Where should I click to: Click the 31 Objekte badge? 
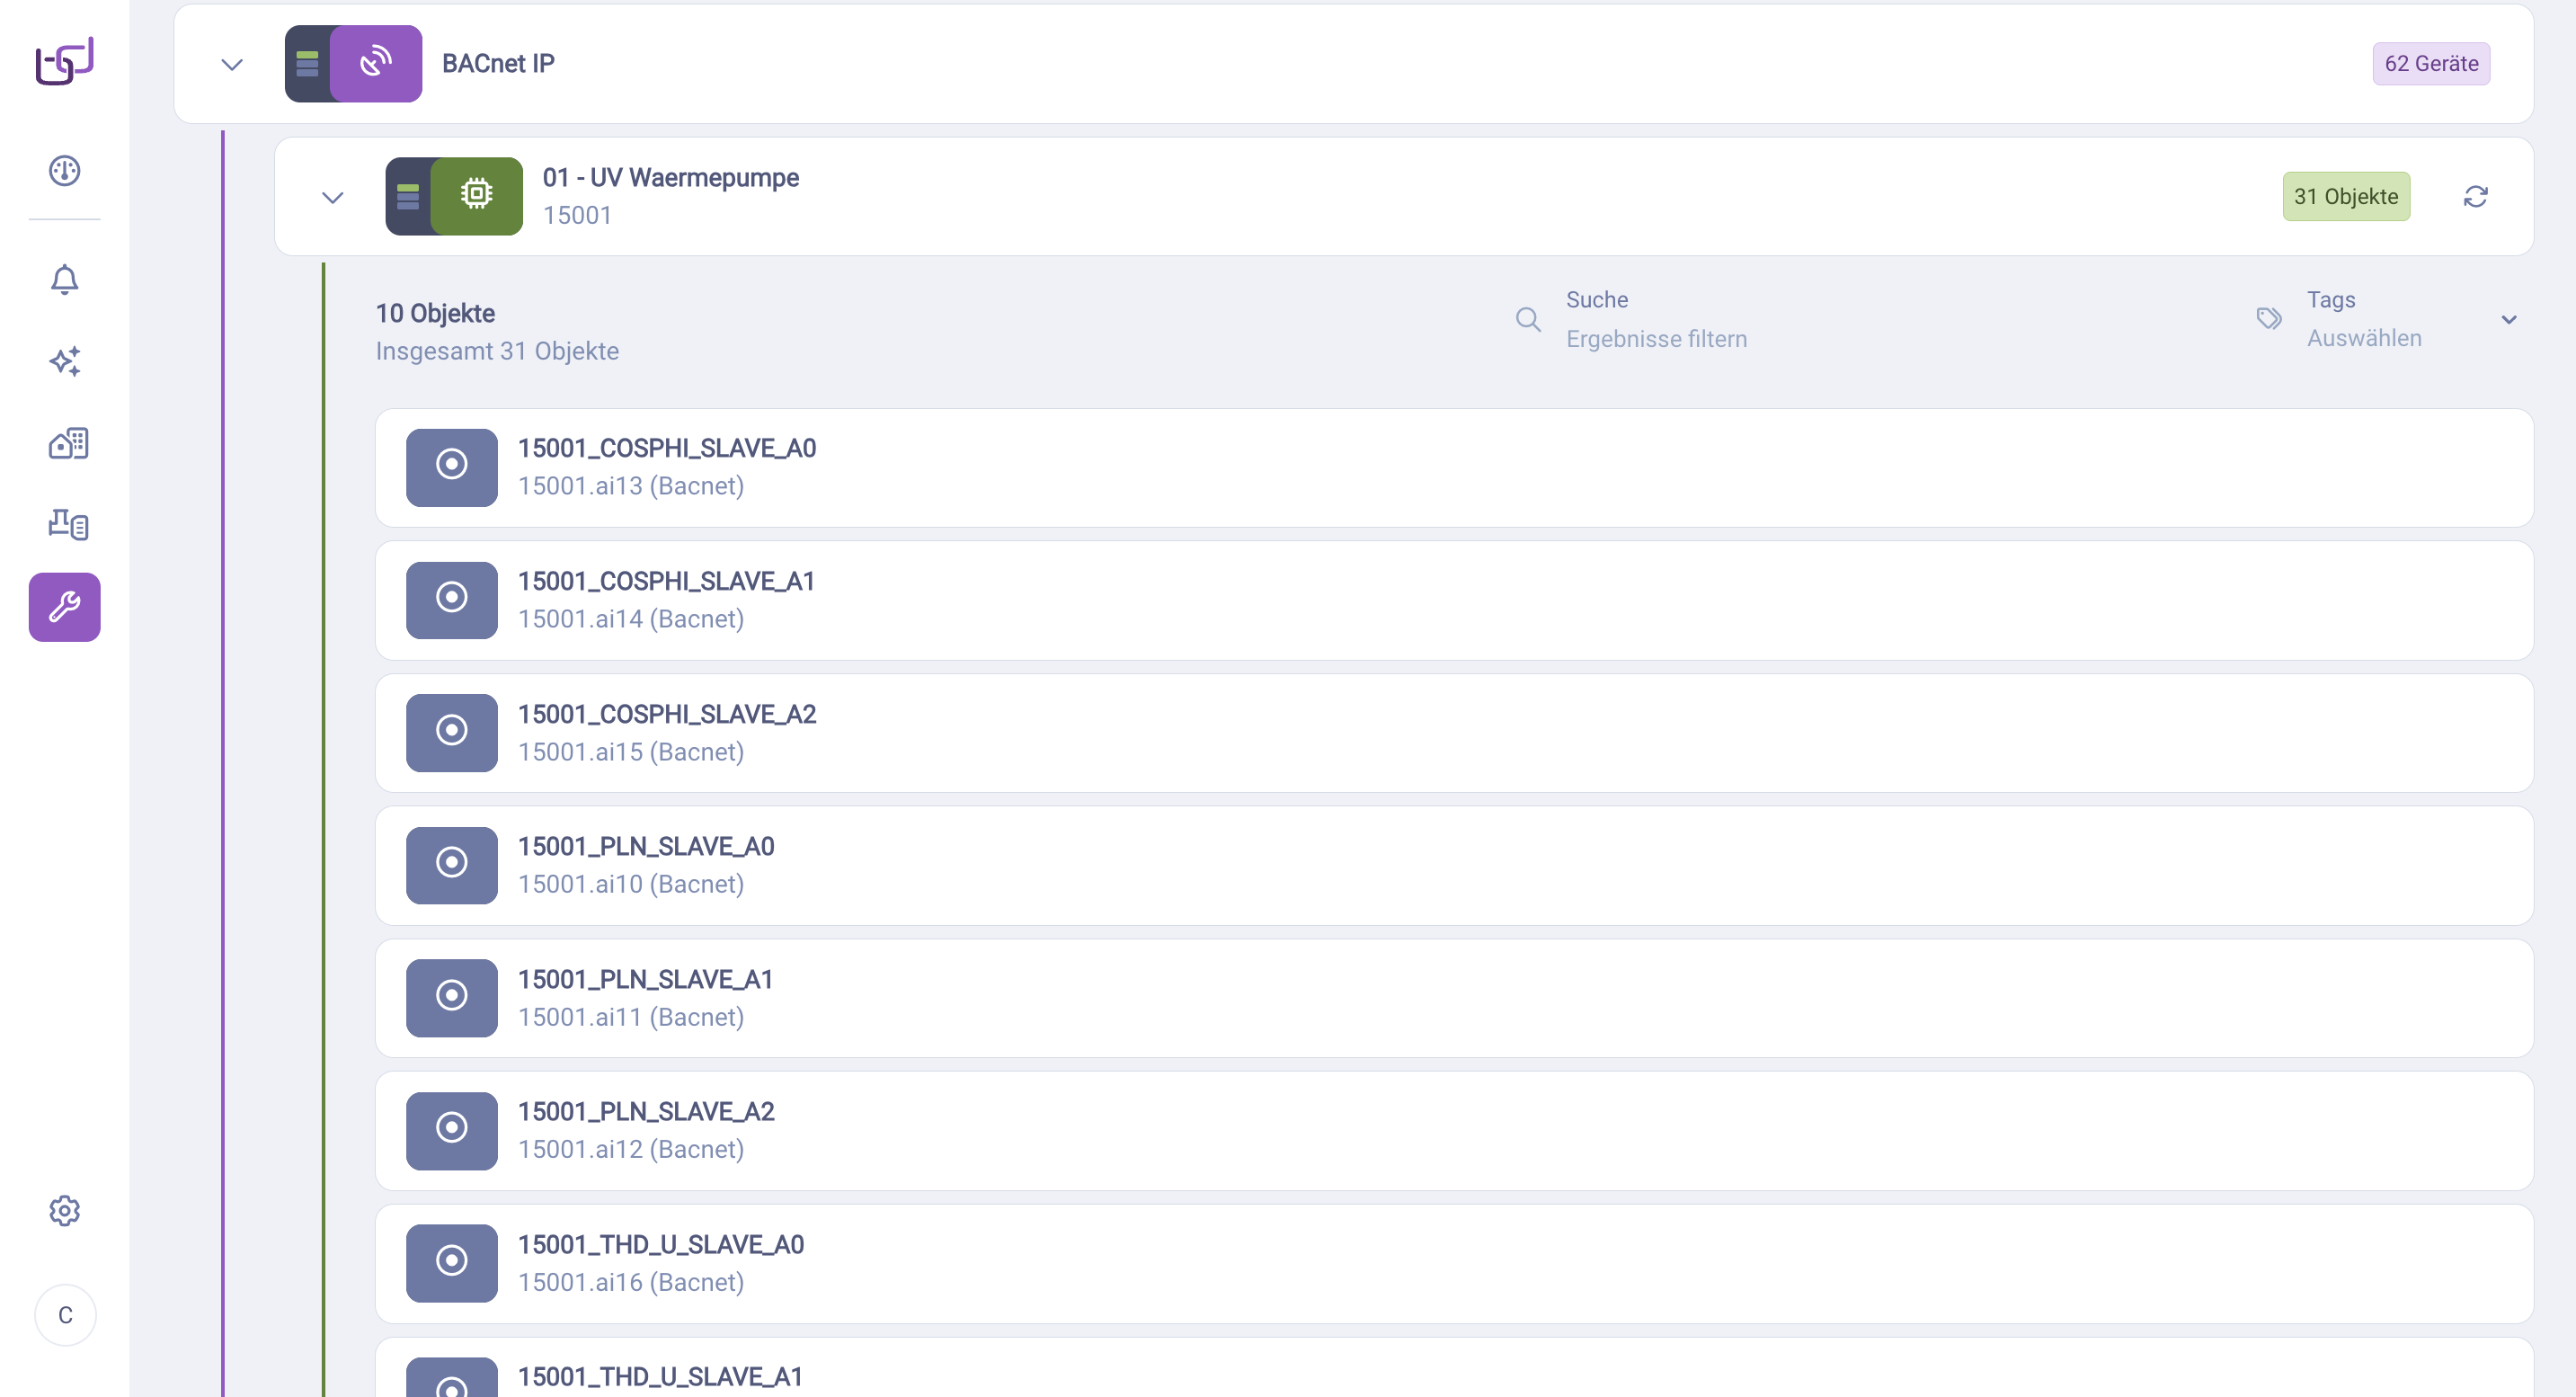tap(2345, 197)
